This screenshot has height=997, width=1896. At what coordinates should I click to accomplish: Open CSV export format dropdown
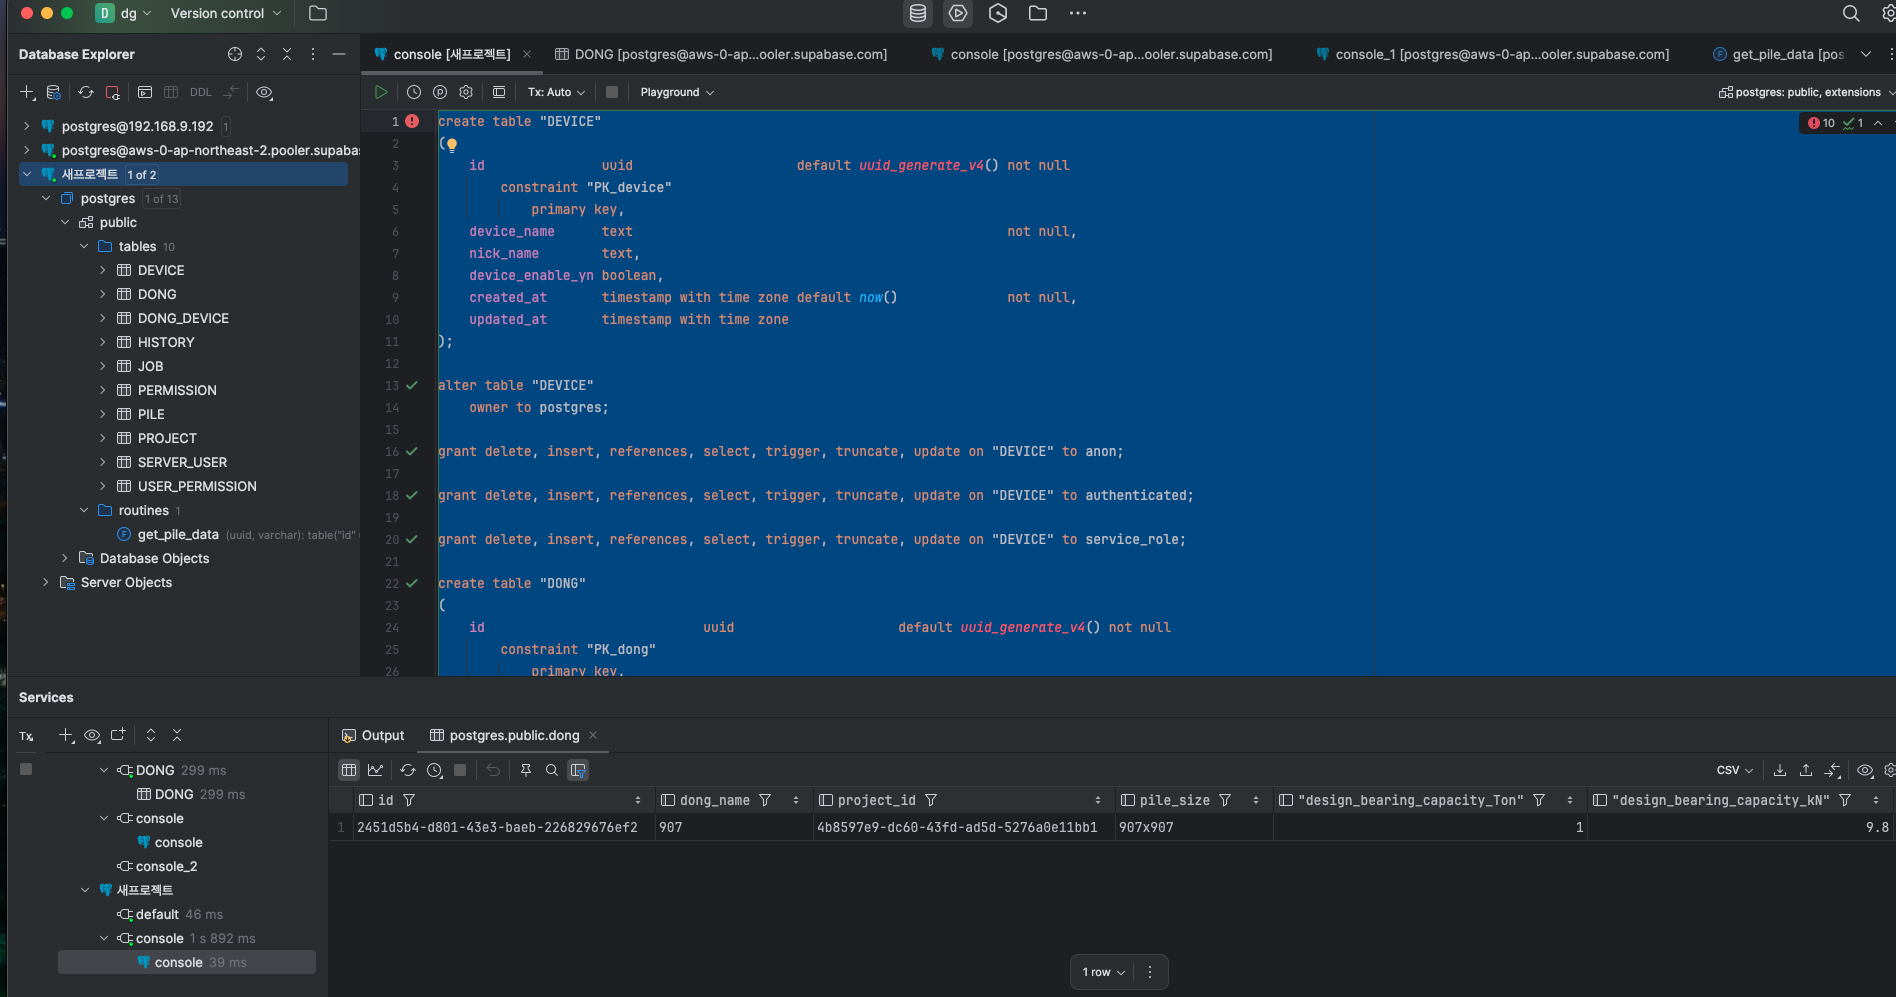(x=1734, y=770)
